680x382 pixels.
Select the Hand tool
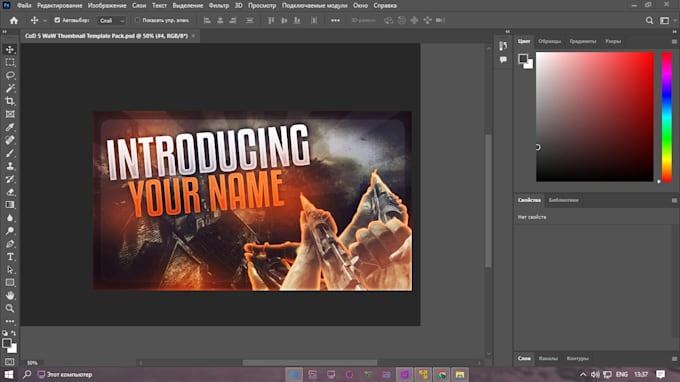10,296
